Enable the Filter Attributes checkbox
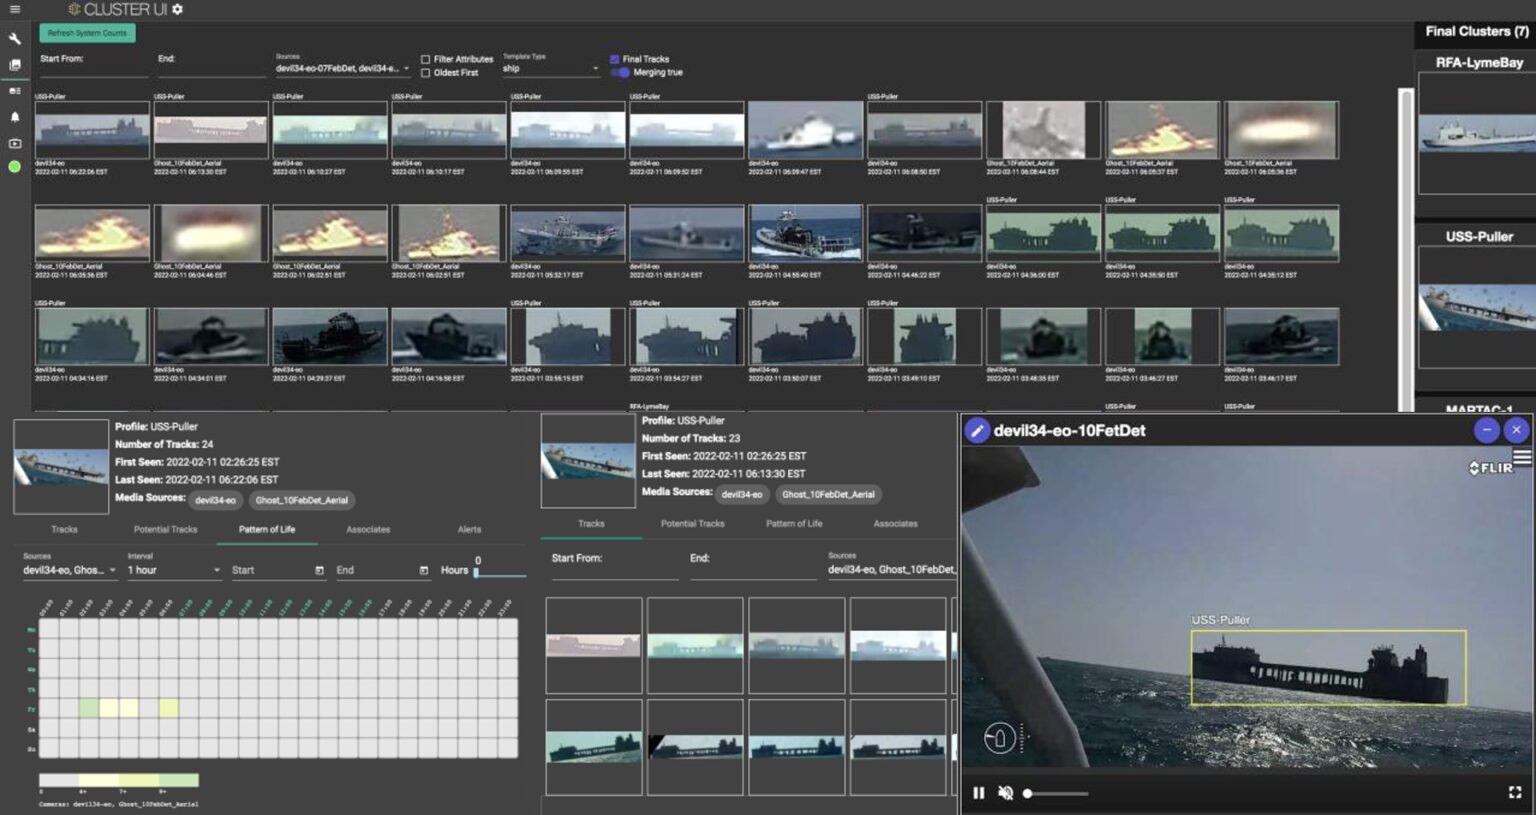The height and width of the screenshot is (815, 1536). point(426,60)
